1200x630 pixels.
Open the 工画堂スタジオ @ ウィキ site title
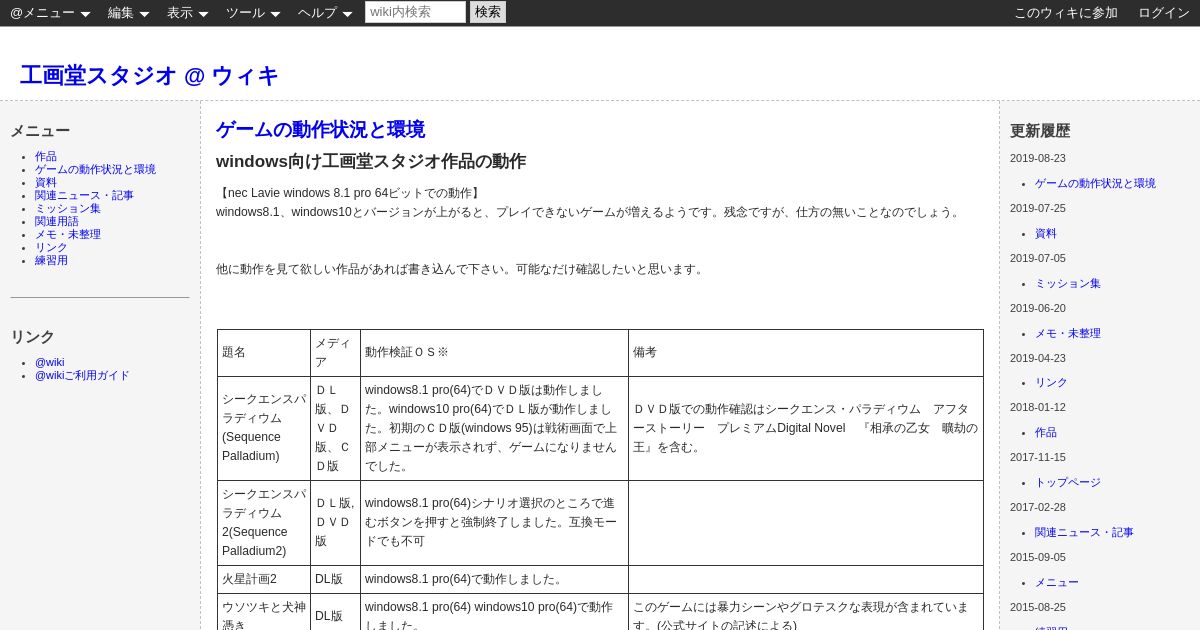pos(149,76)
